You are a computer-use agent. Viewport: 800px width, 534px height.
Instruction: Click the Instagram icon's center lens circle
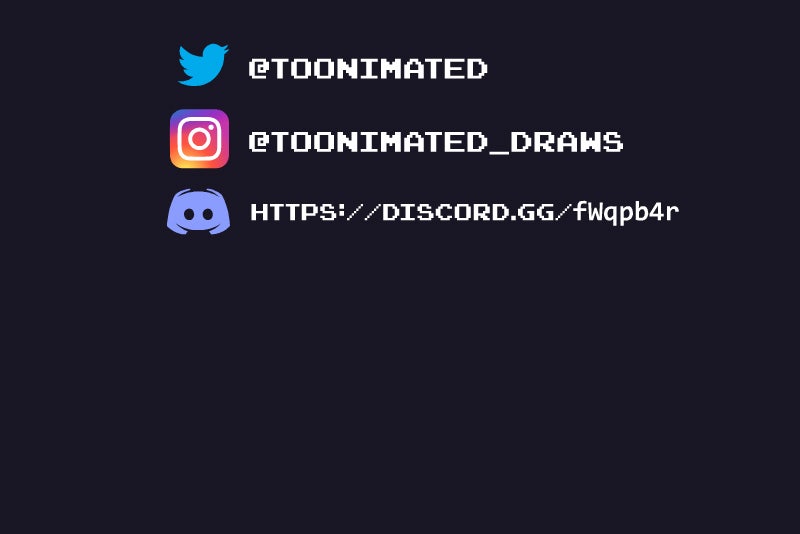[199, 139]
